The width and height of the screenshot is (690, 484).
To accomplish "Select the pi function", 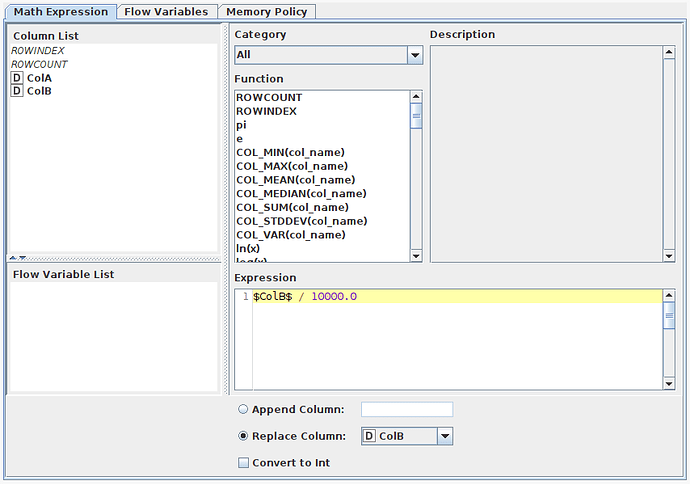I will [241, 125].
